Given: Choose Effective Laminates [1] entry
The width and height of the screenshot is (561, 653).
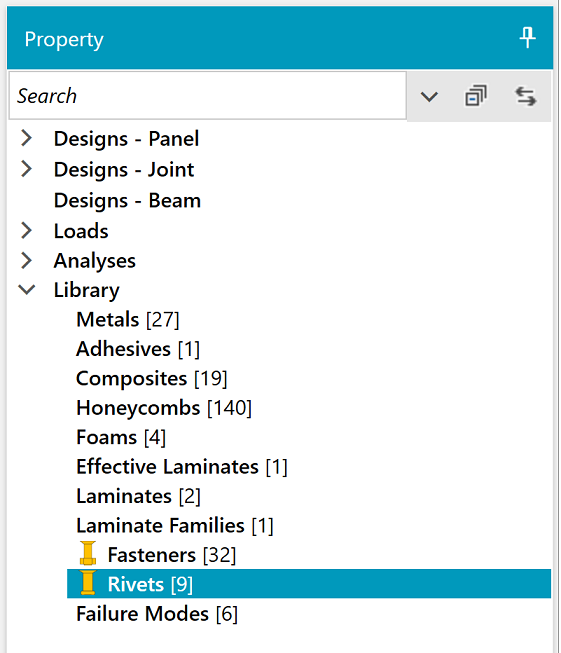Looking at the screenshot, I should 182,467.
